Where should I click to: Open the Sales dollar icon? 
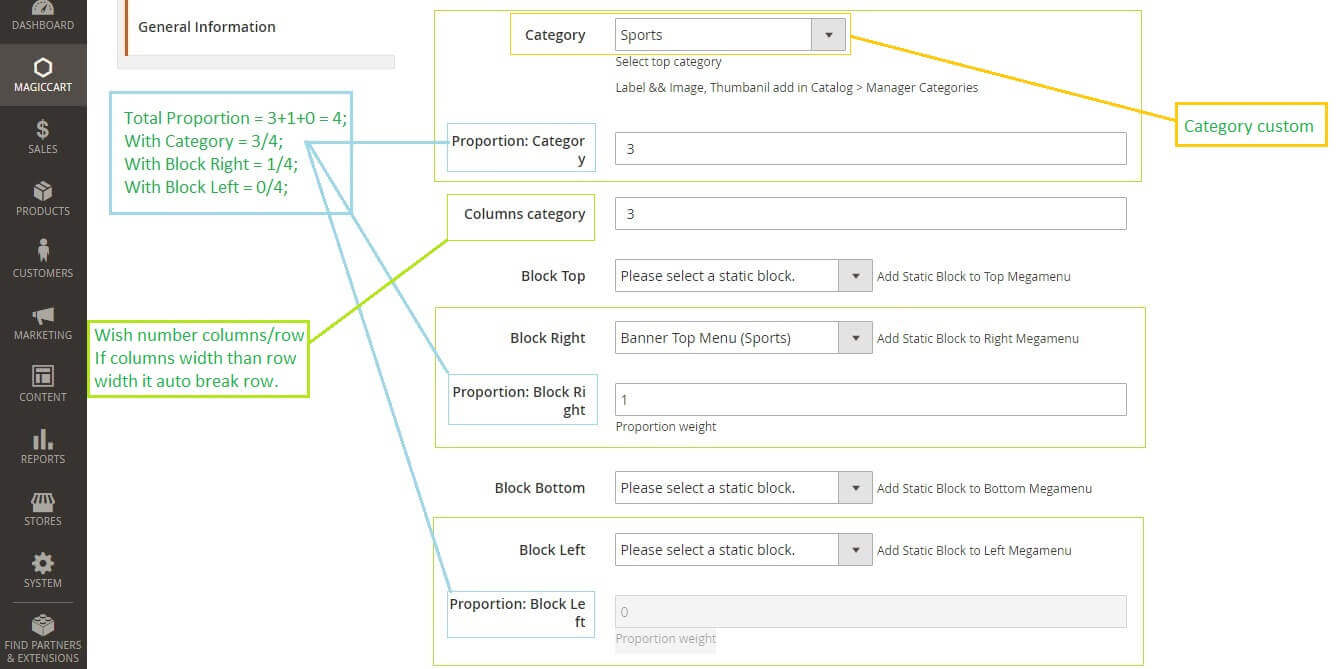[43, 130]
